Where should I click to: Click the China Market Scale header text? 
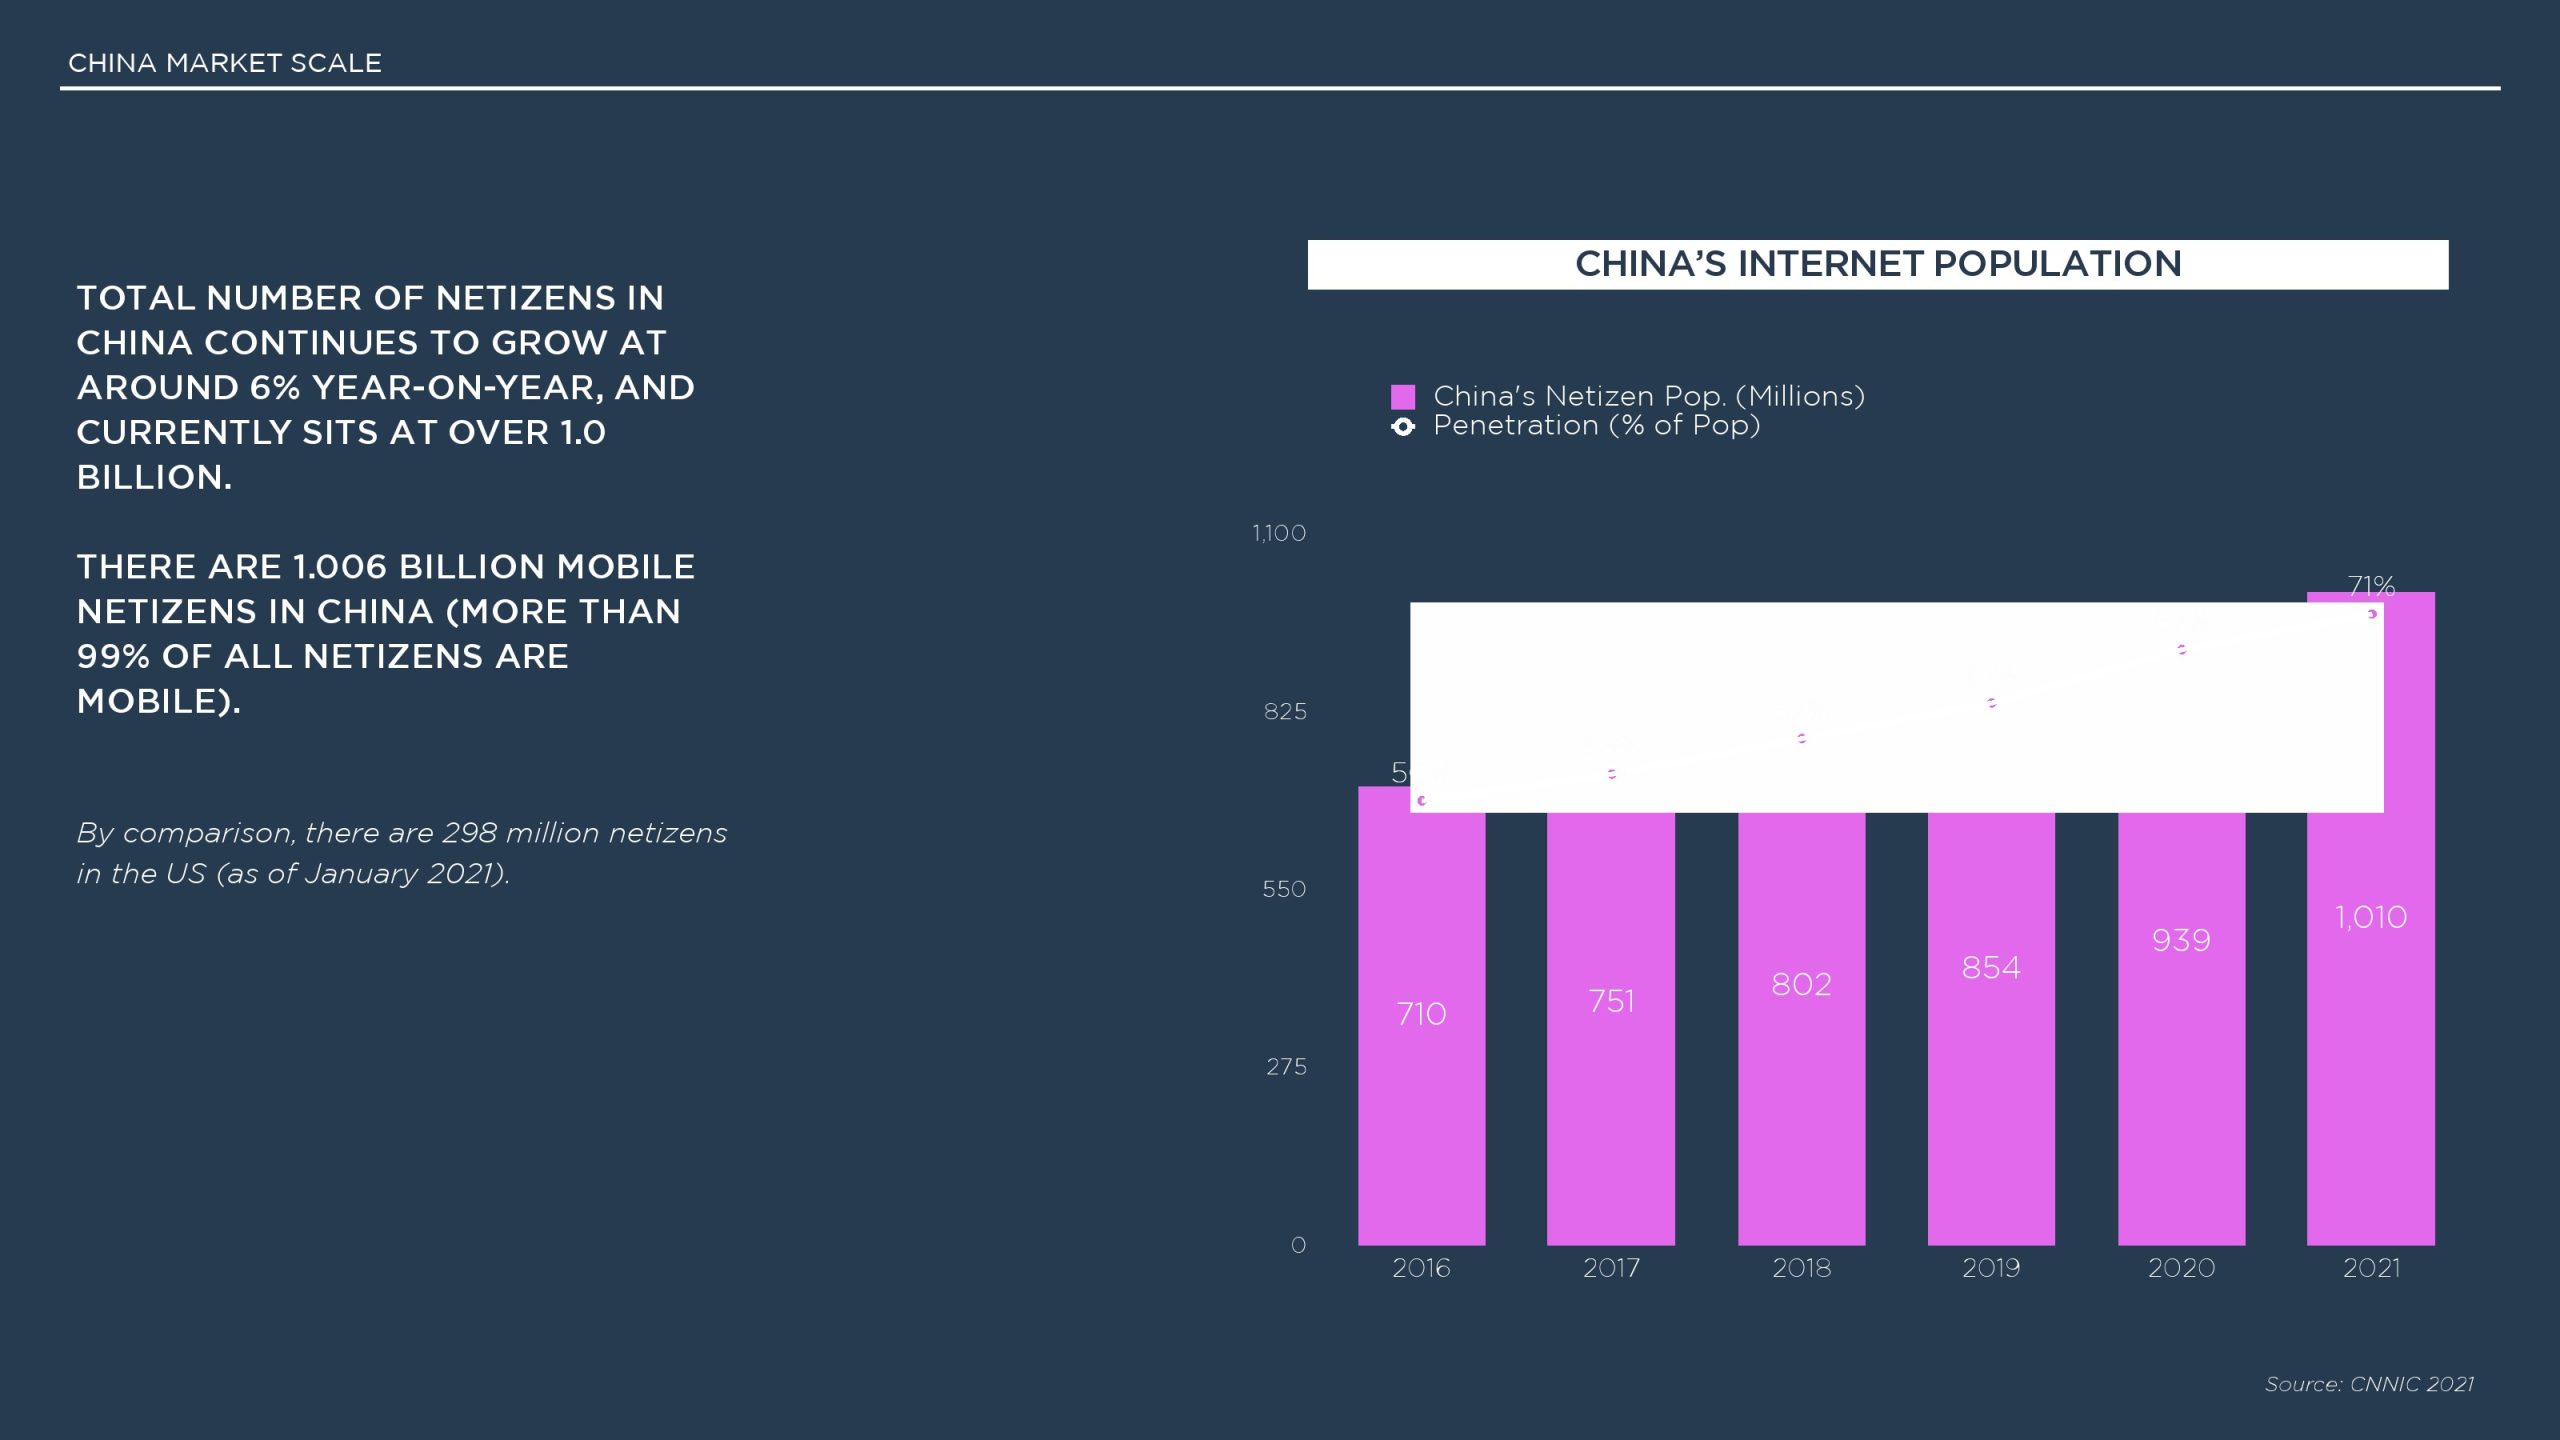225,63
